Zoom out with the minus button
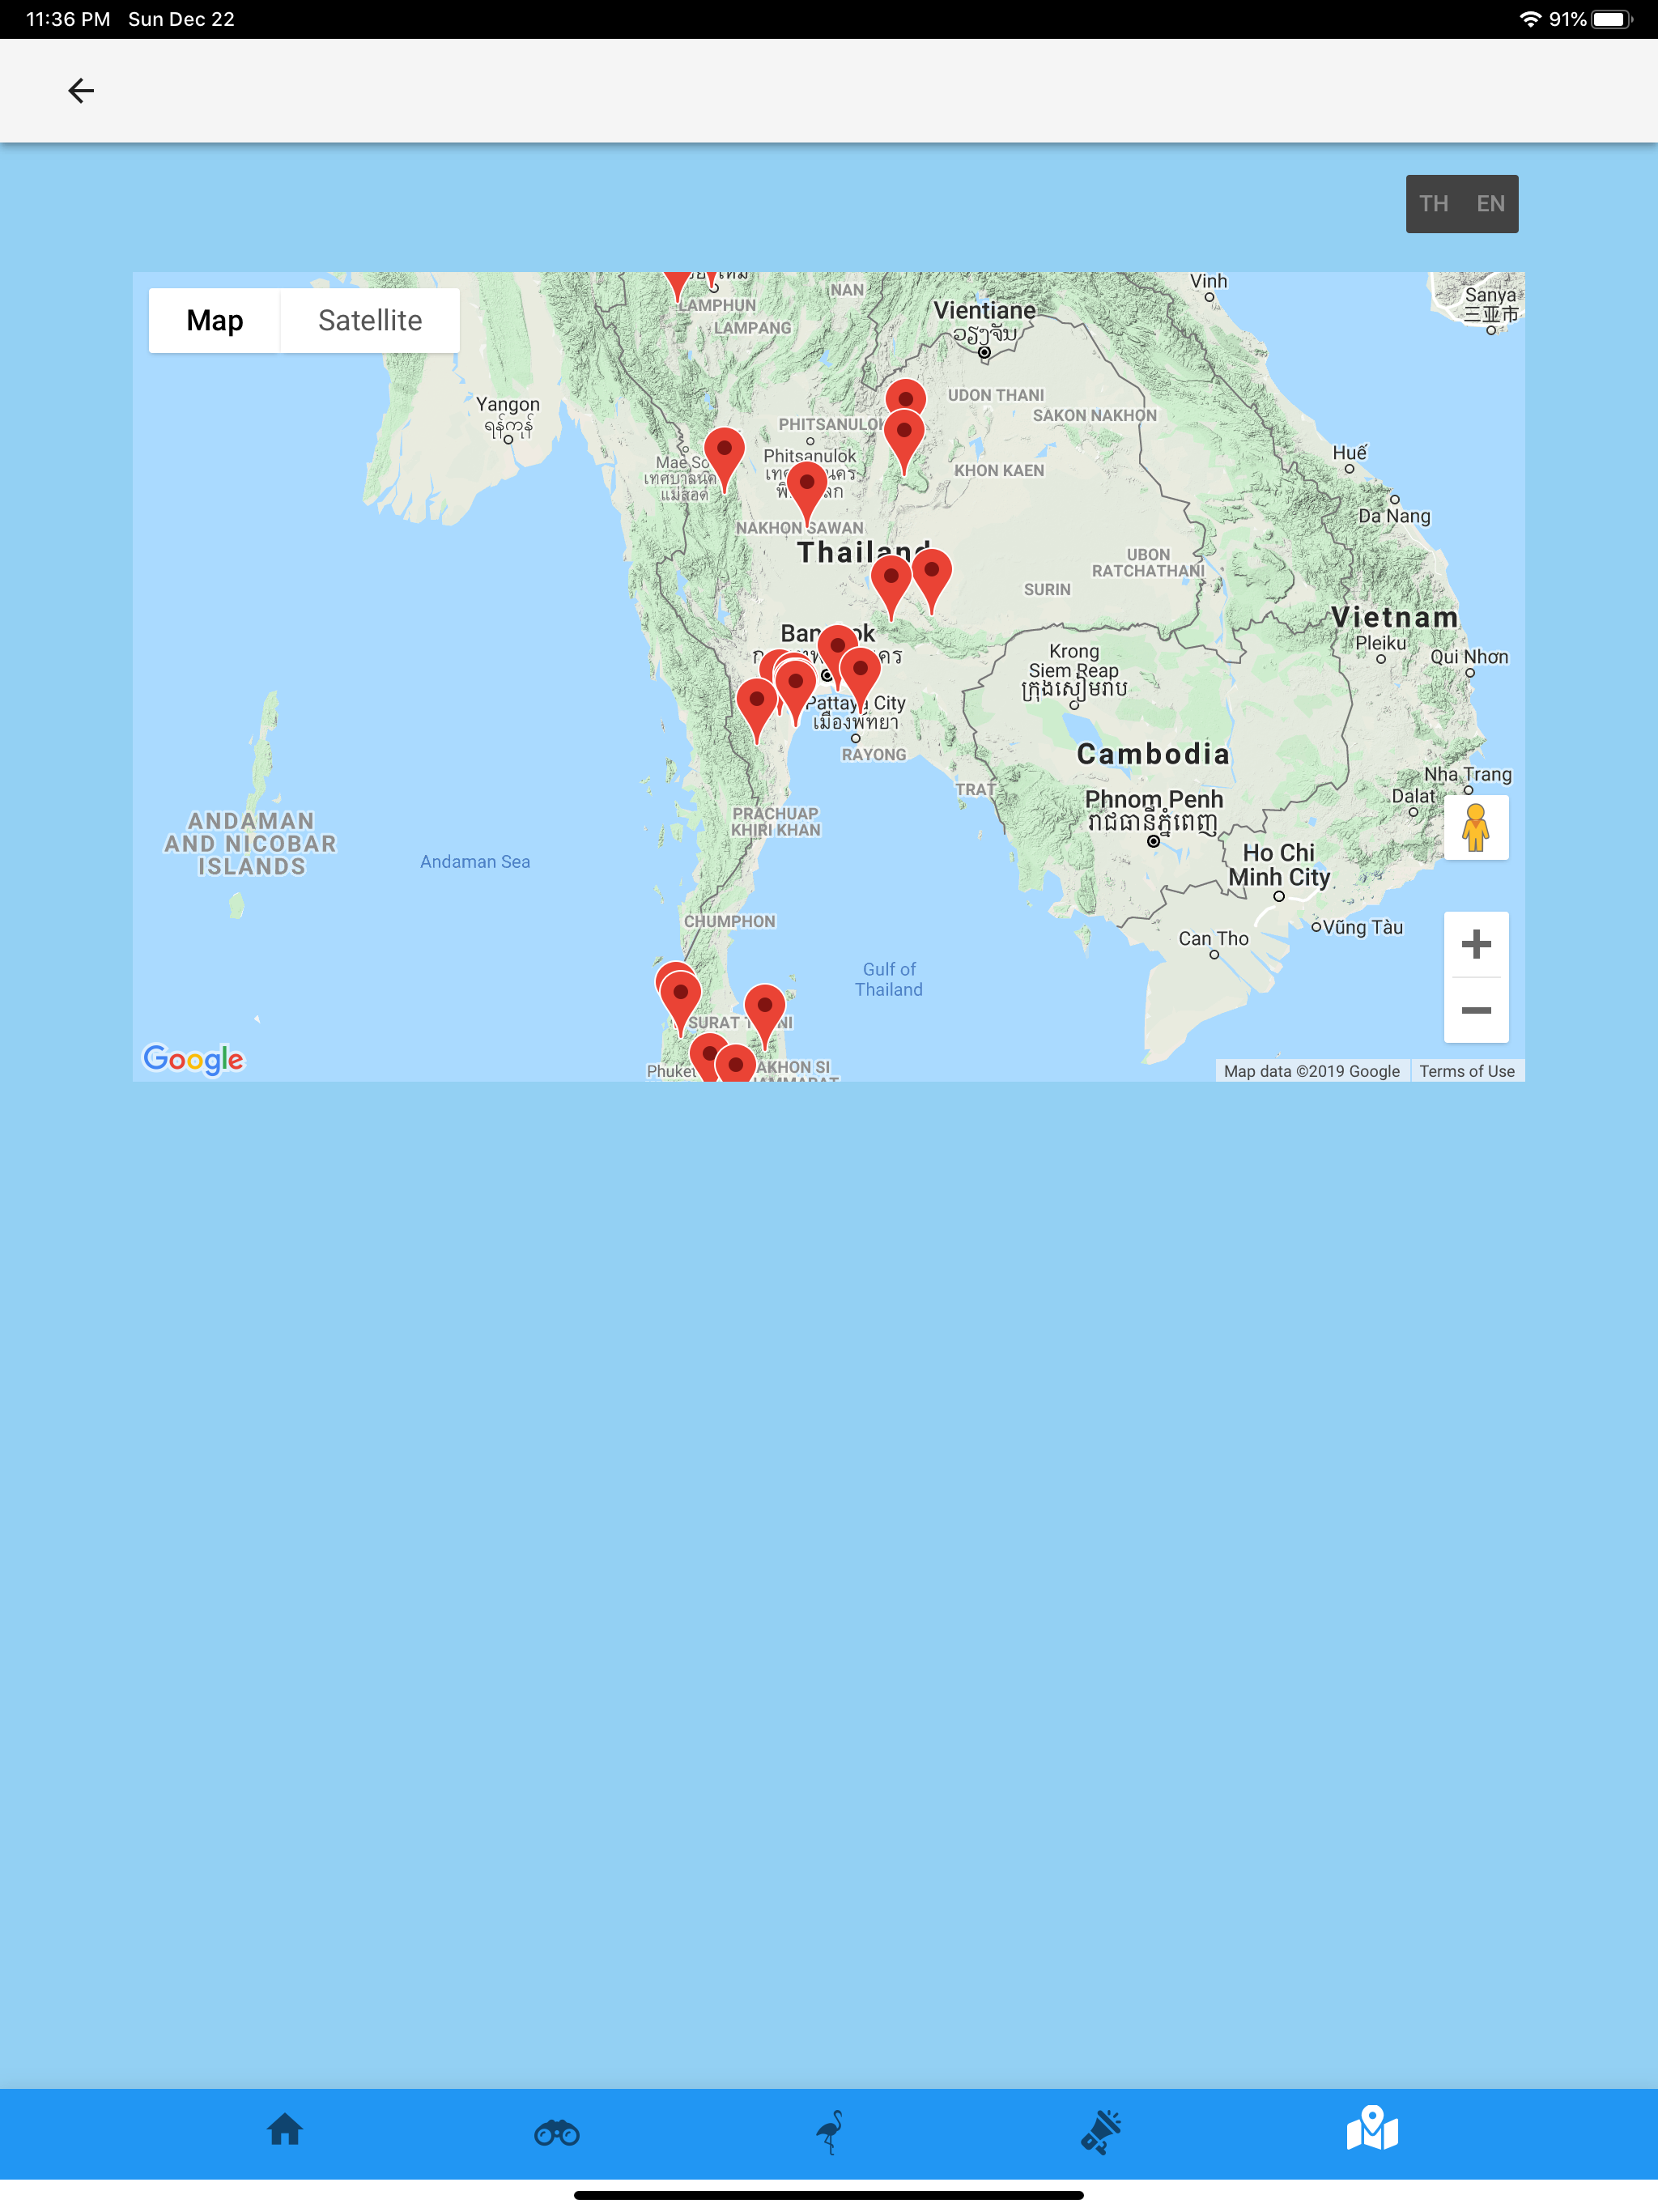The image size is (1658, 2212). (x=1475, y=1010)
